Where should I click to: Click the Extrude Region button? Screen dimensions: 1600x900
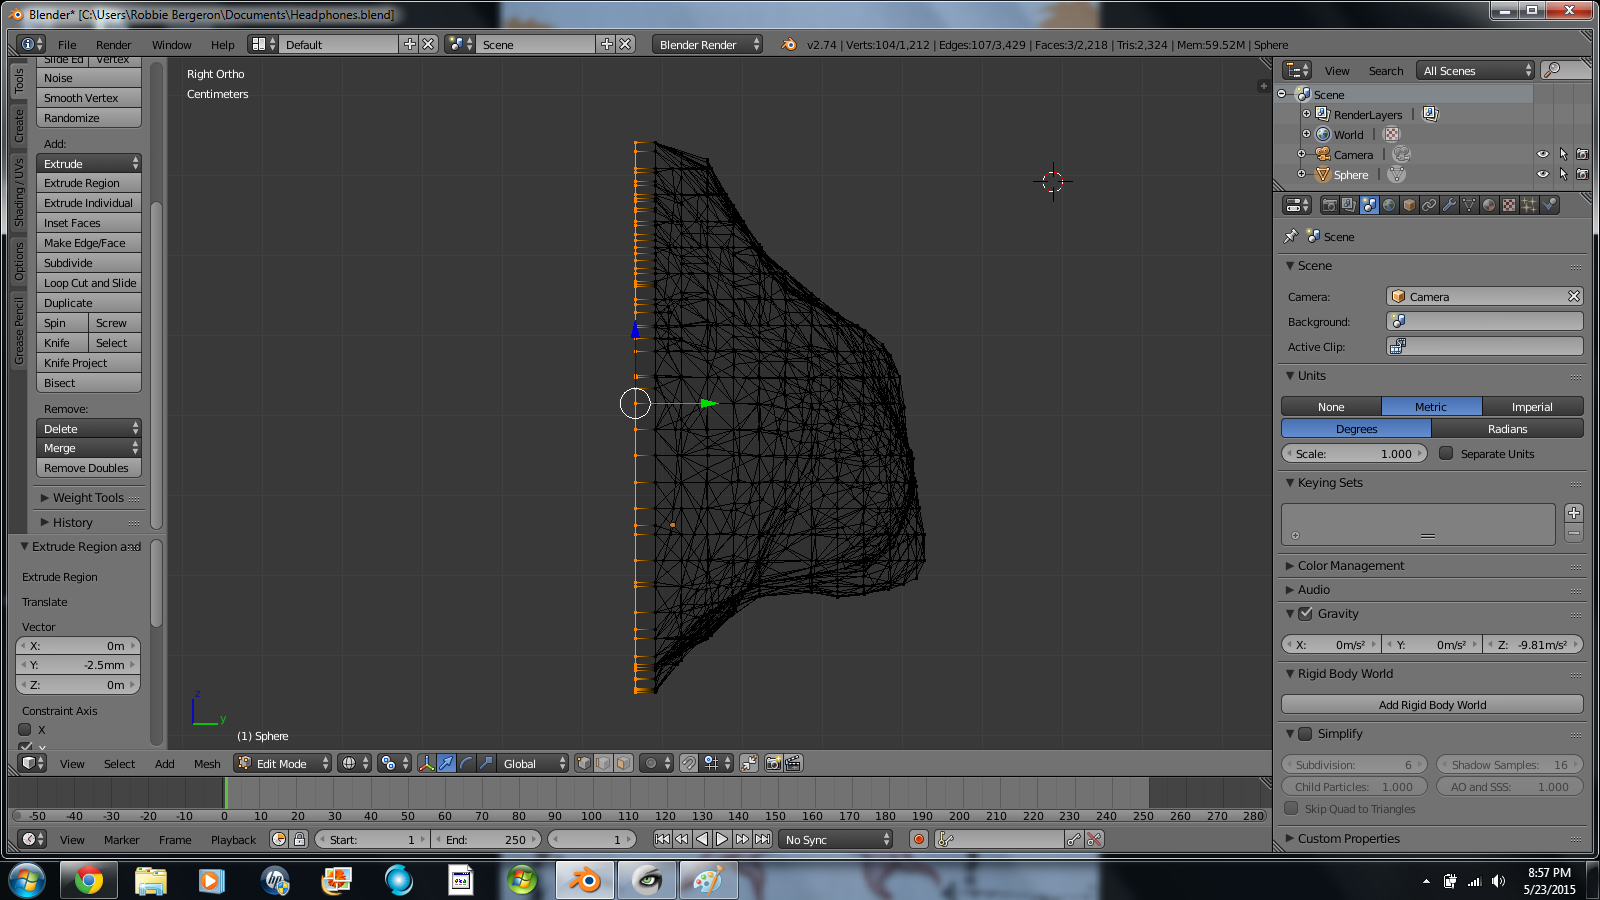[x=89, y=183]
